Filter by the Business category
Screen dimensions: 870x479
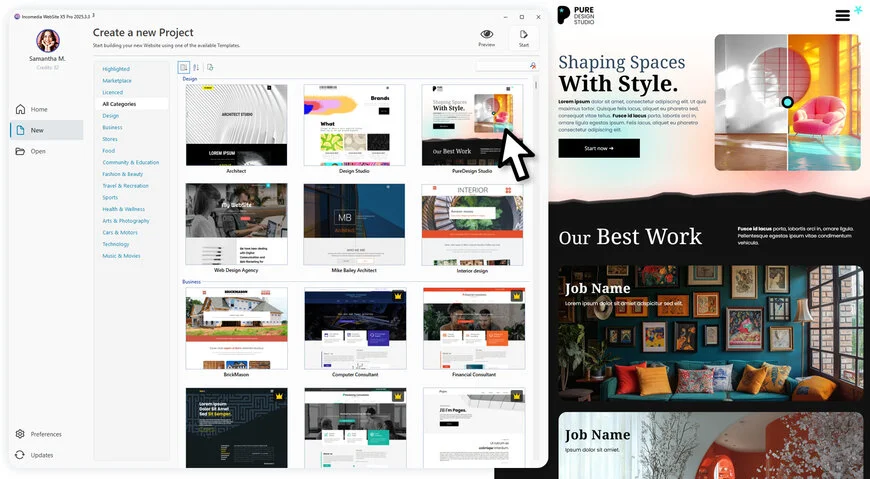(112, 127)
